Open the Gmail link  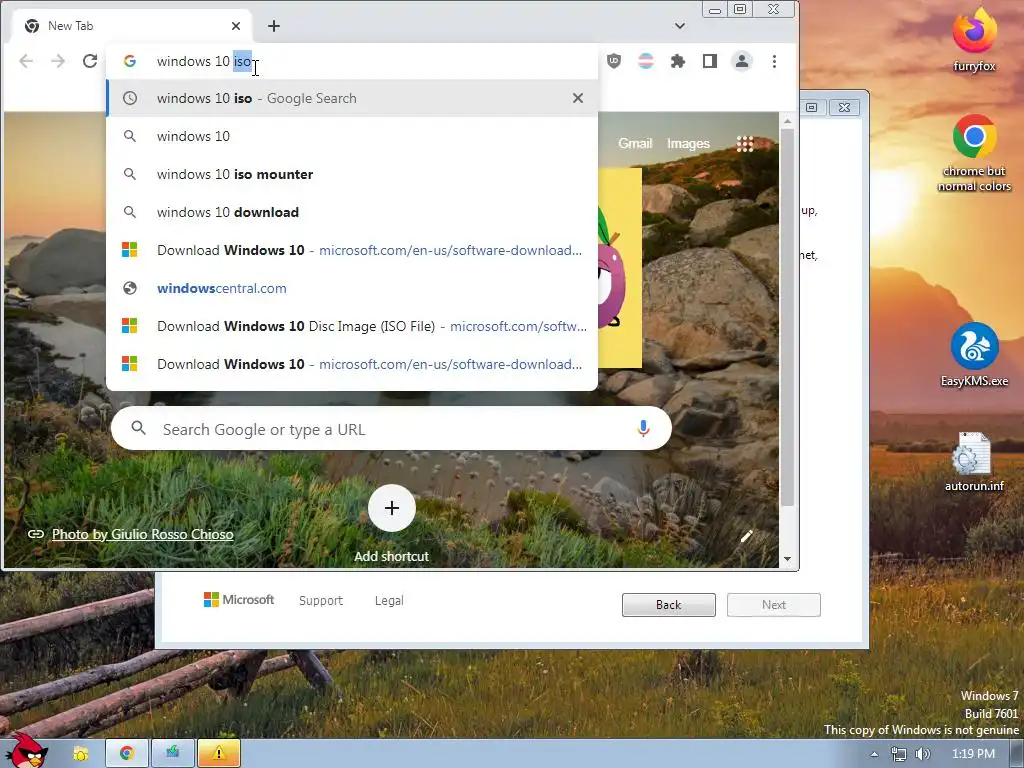pos(635,143)
